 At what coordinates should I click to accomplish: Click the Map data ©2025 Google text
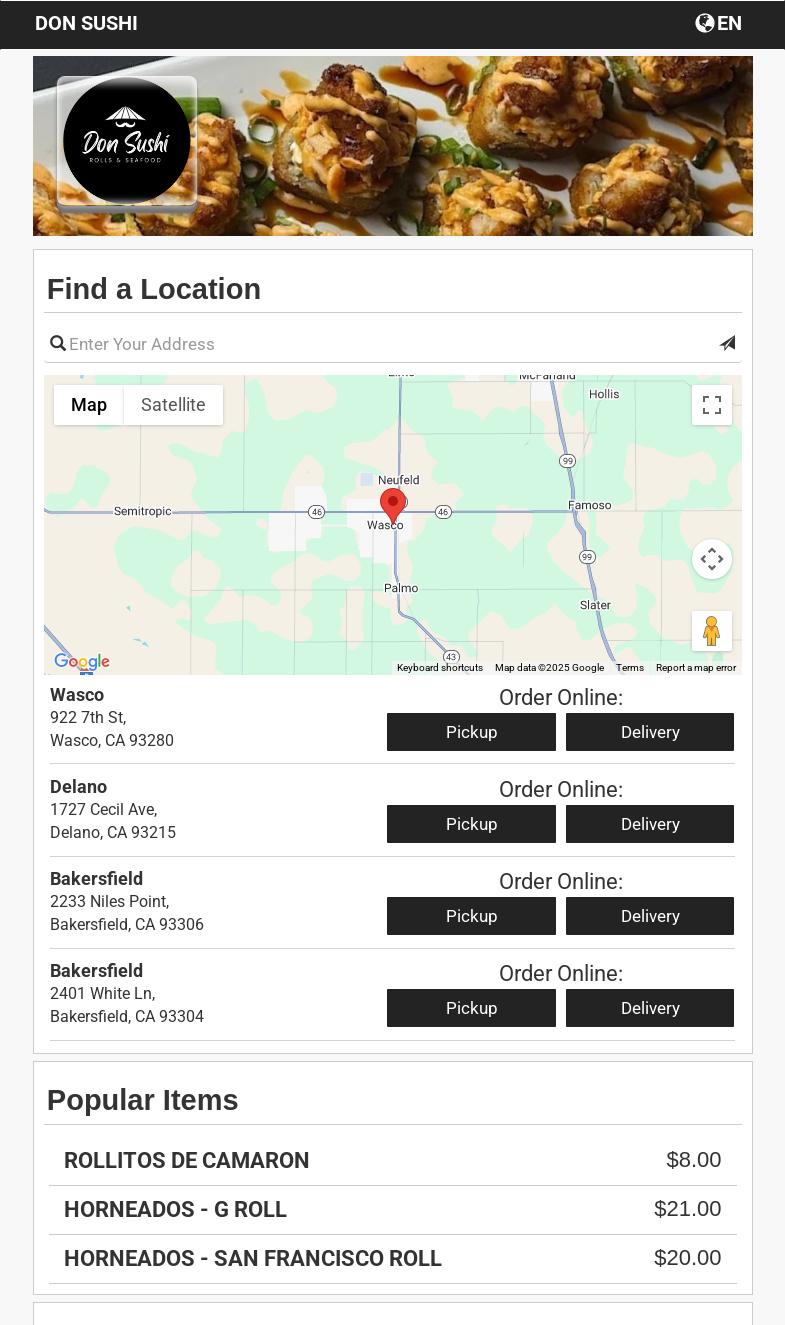pyautogui.click(x=549, y=668)
